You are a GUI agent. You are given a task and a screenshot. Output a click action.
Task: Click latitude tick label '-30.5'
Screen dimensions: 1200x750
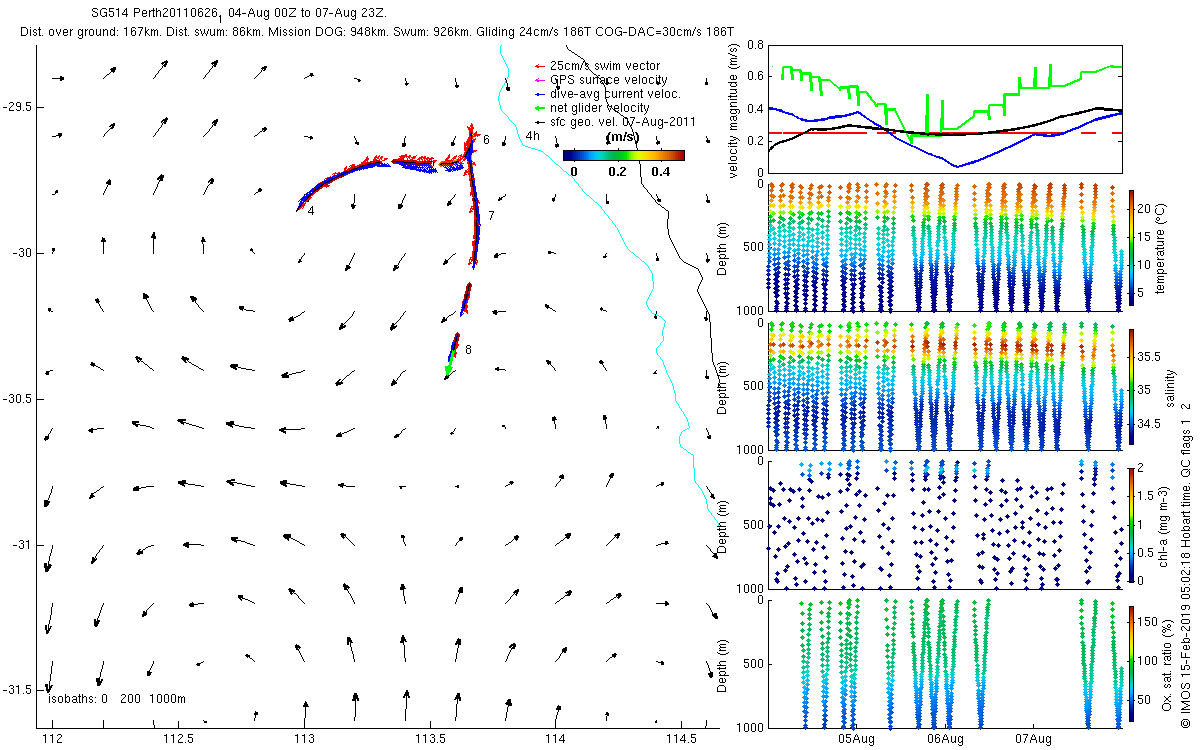tap(17, 399)
